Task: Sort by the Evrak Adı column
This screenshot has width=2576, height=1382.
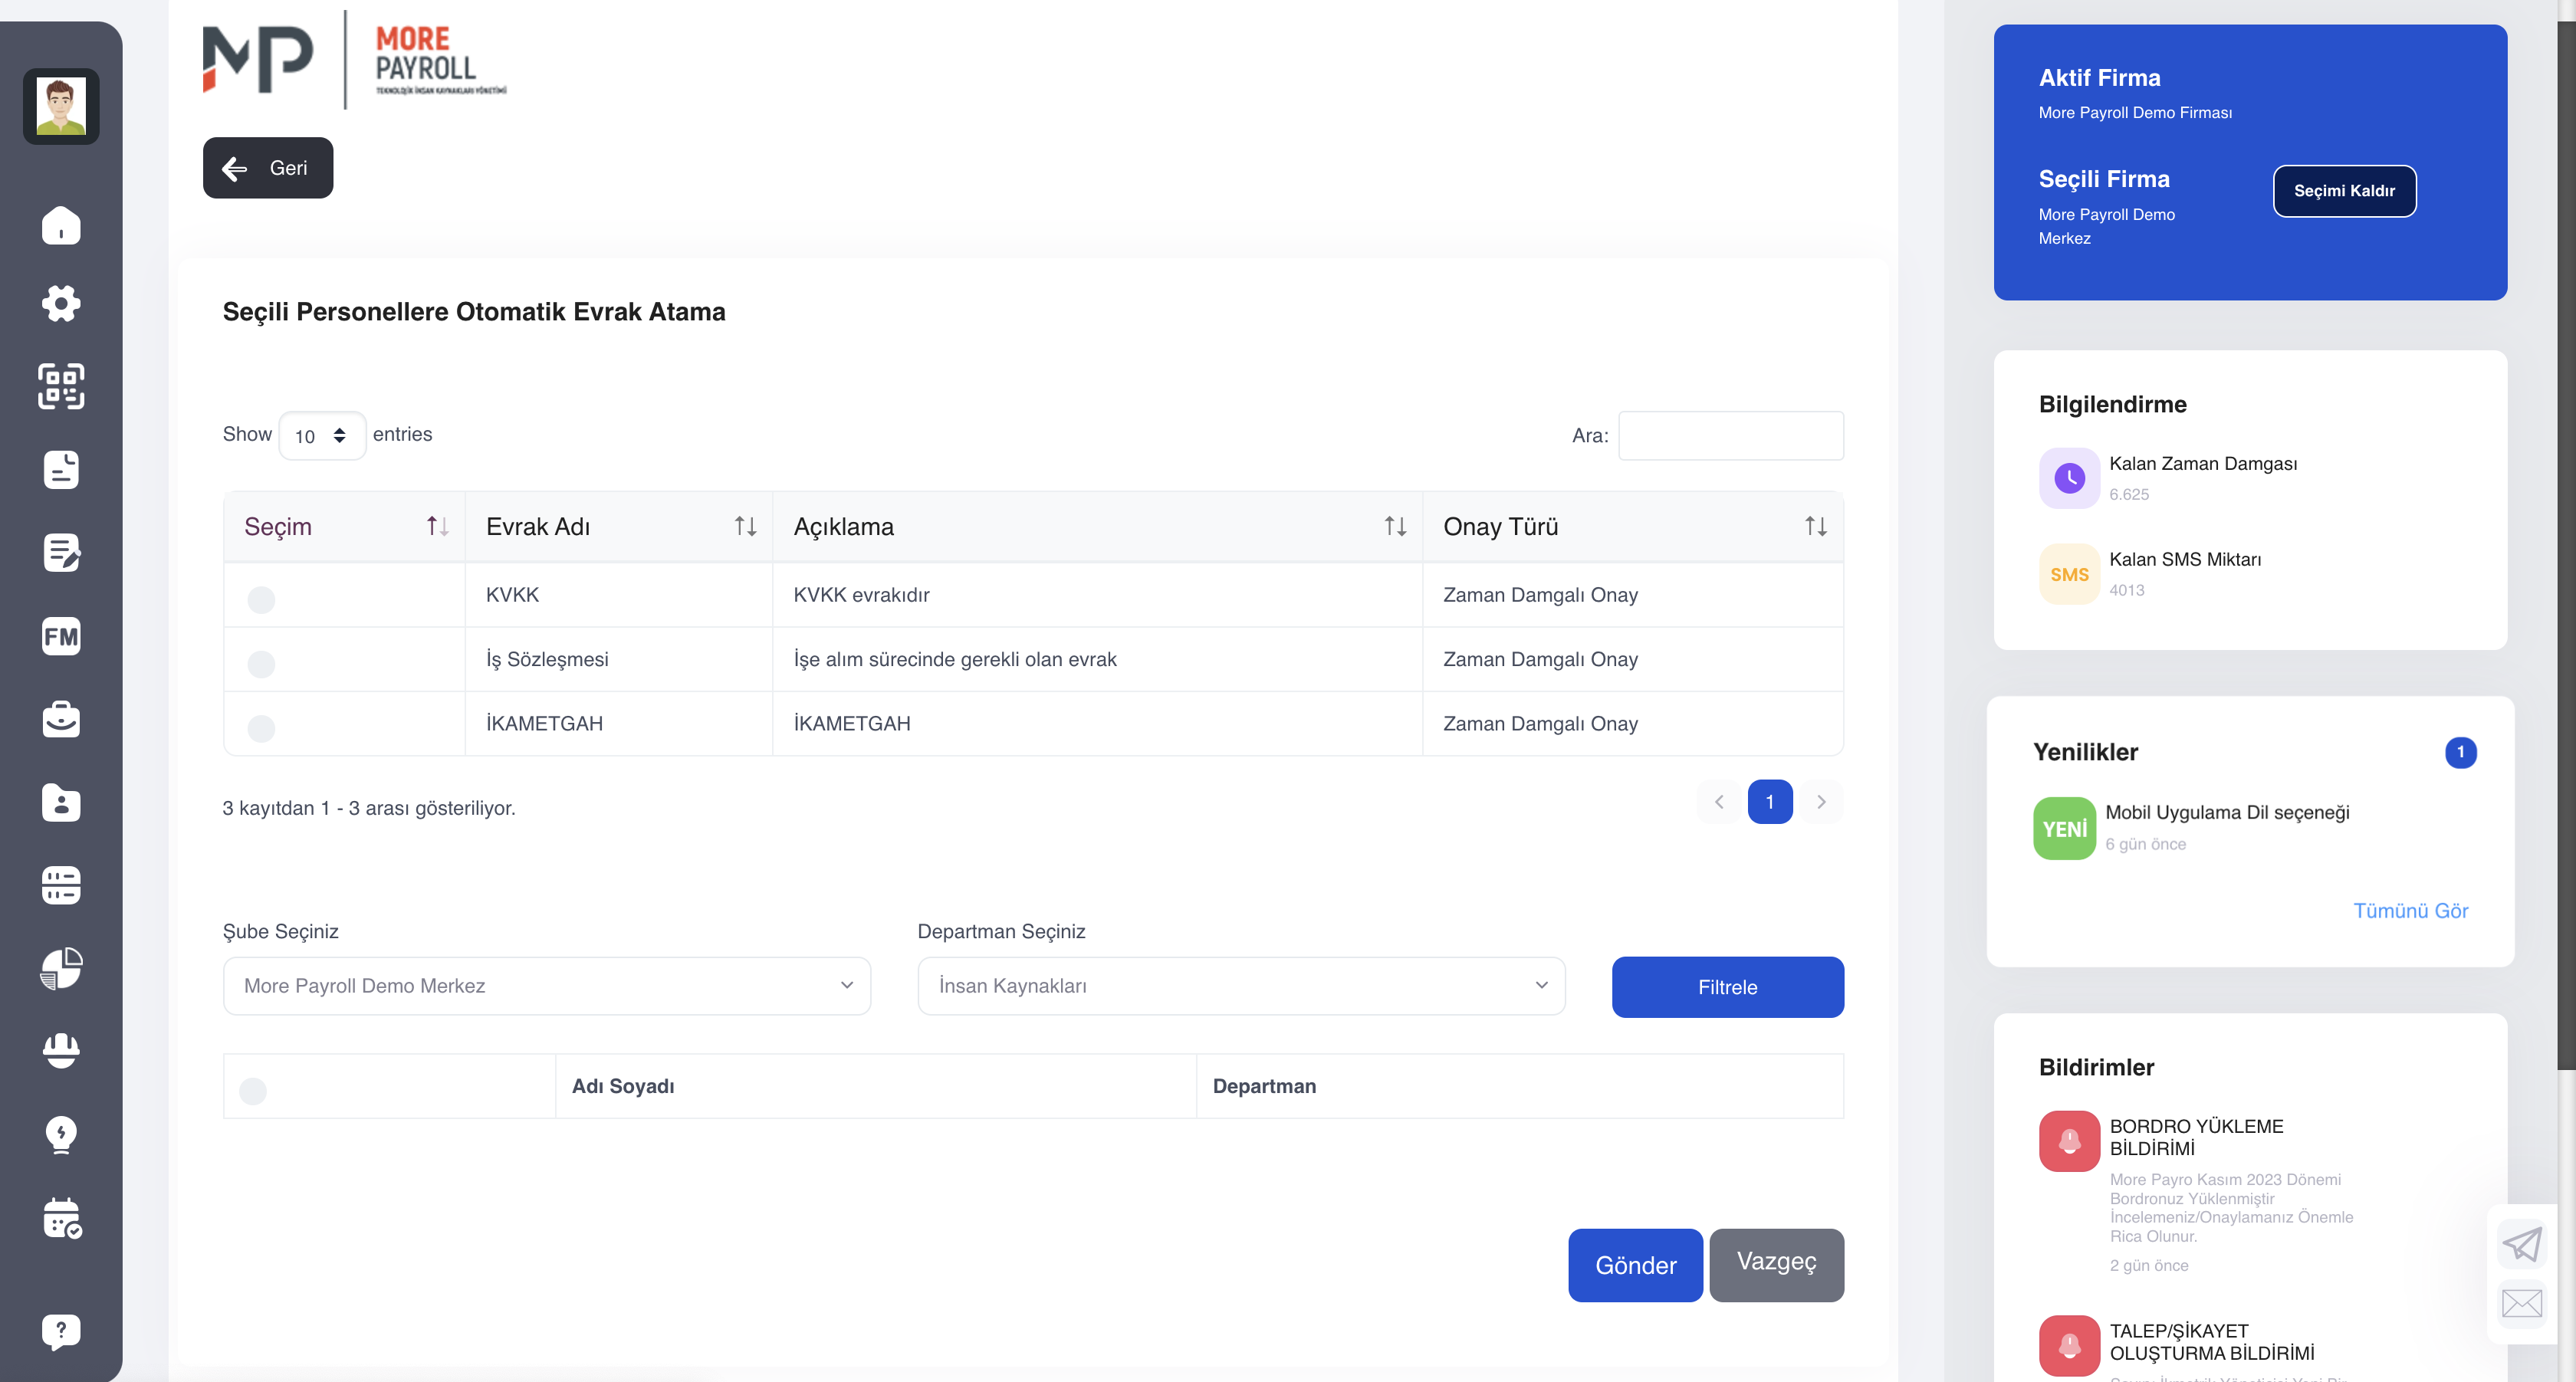Action: 619,526
